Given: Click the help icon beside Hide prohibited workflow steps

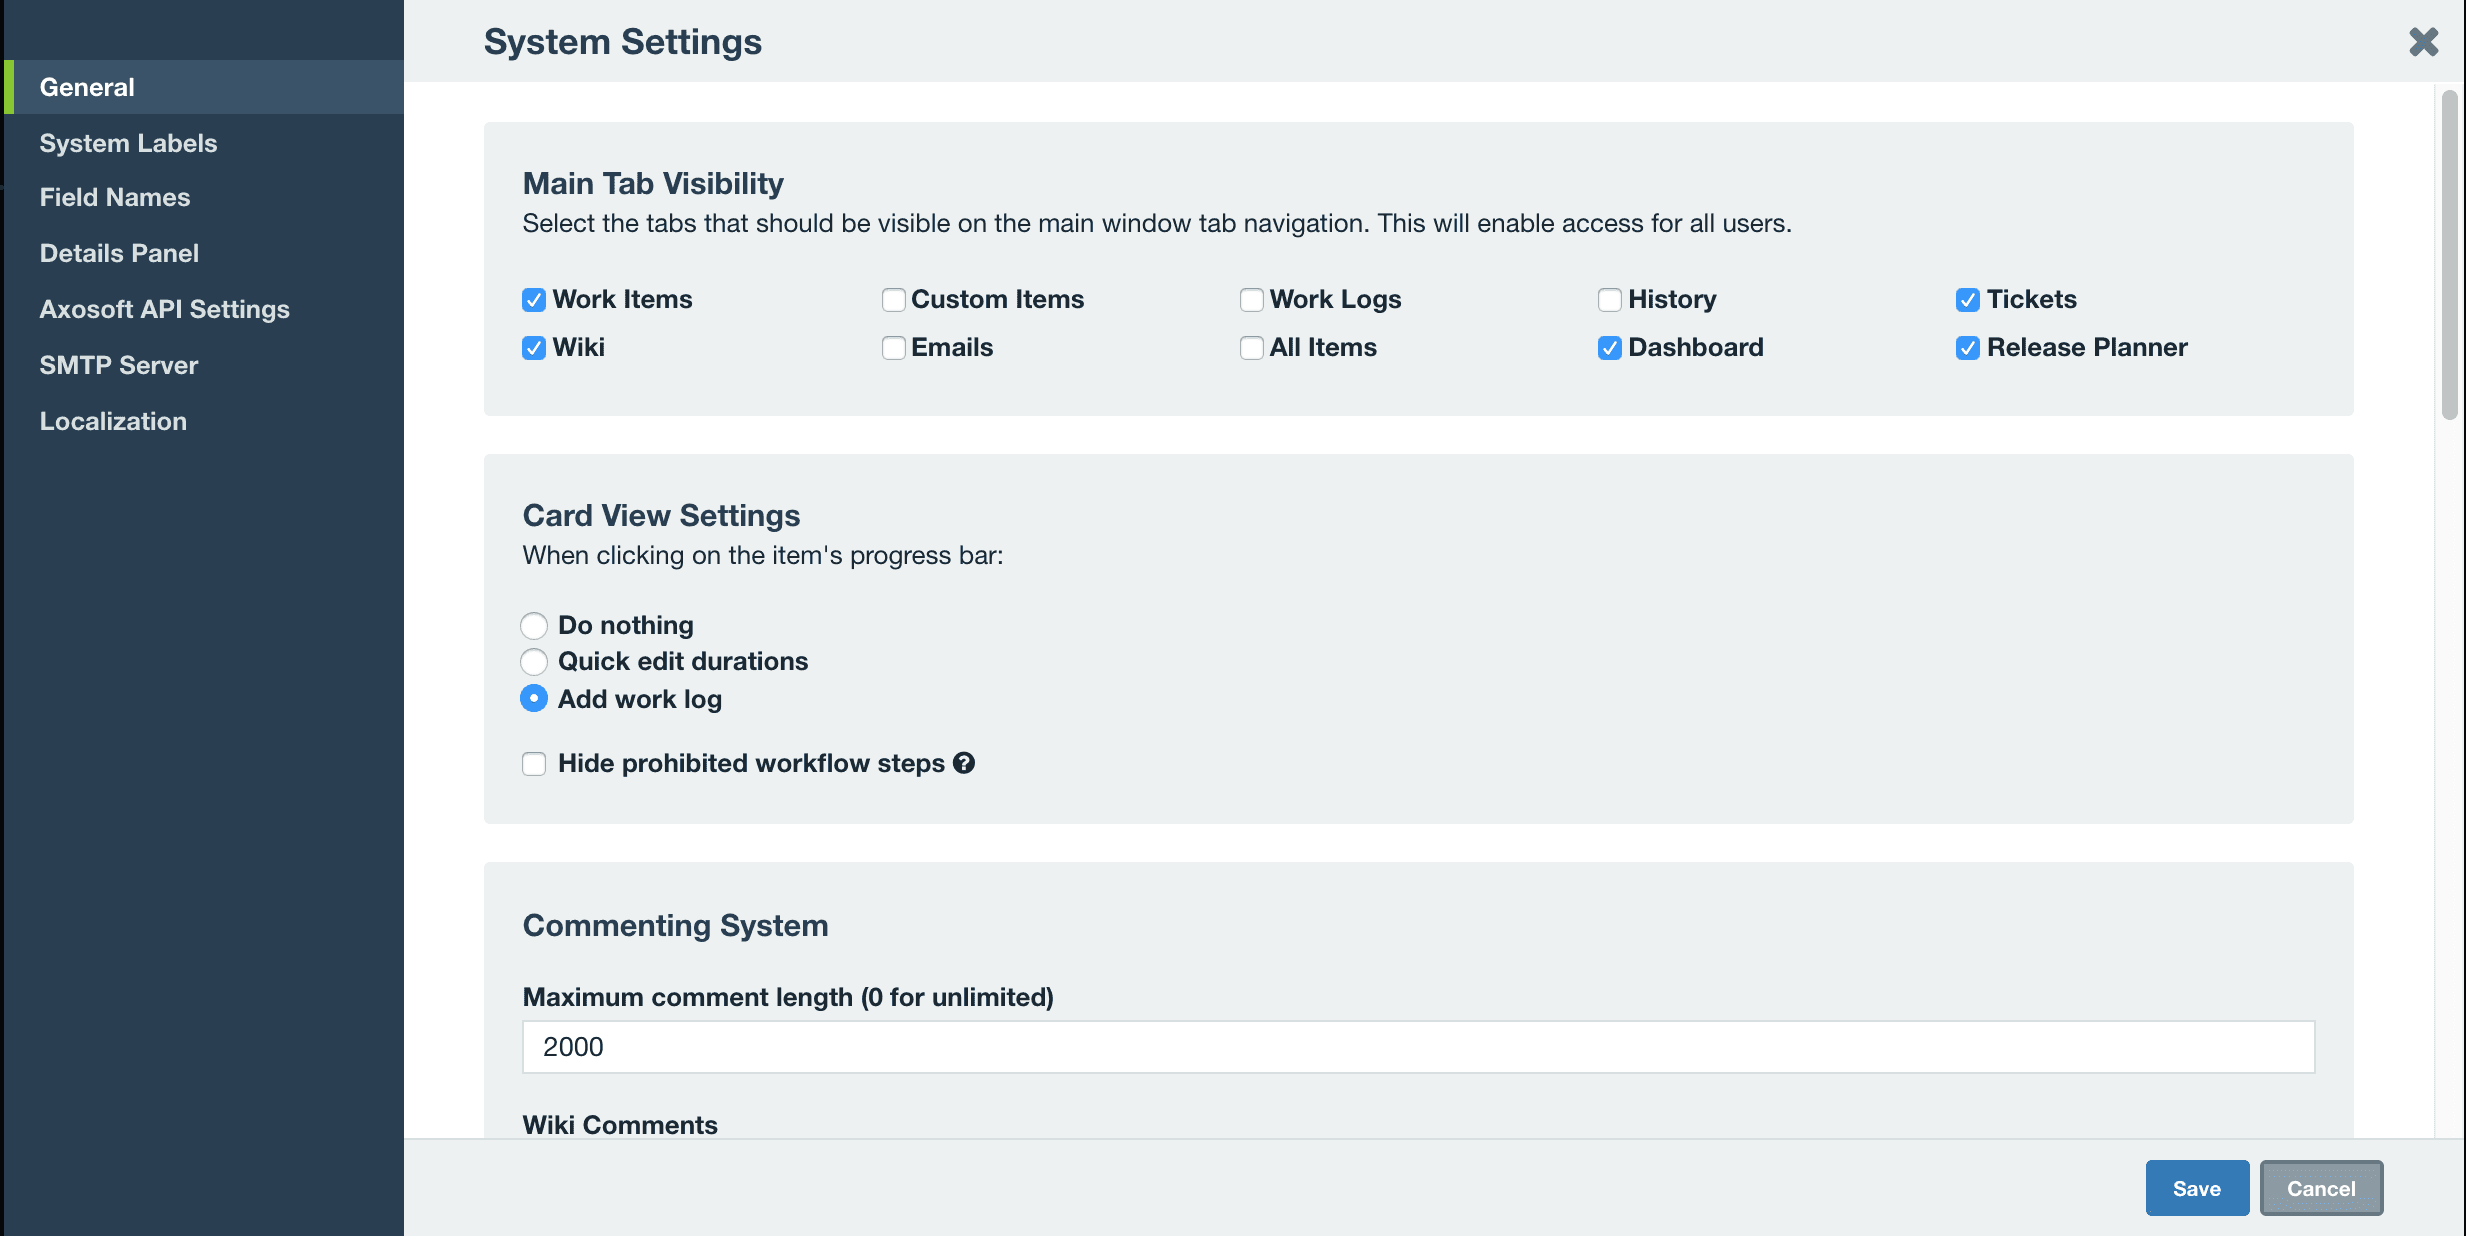Looking at the screenshot, I should (x=963, y=763).
